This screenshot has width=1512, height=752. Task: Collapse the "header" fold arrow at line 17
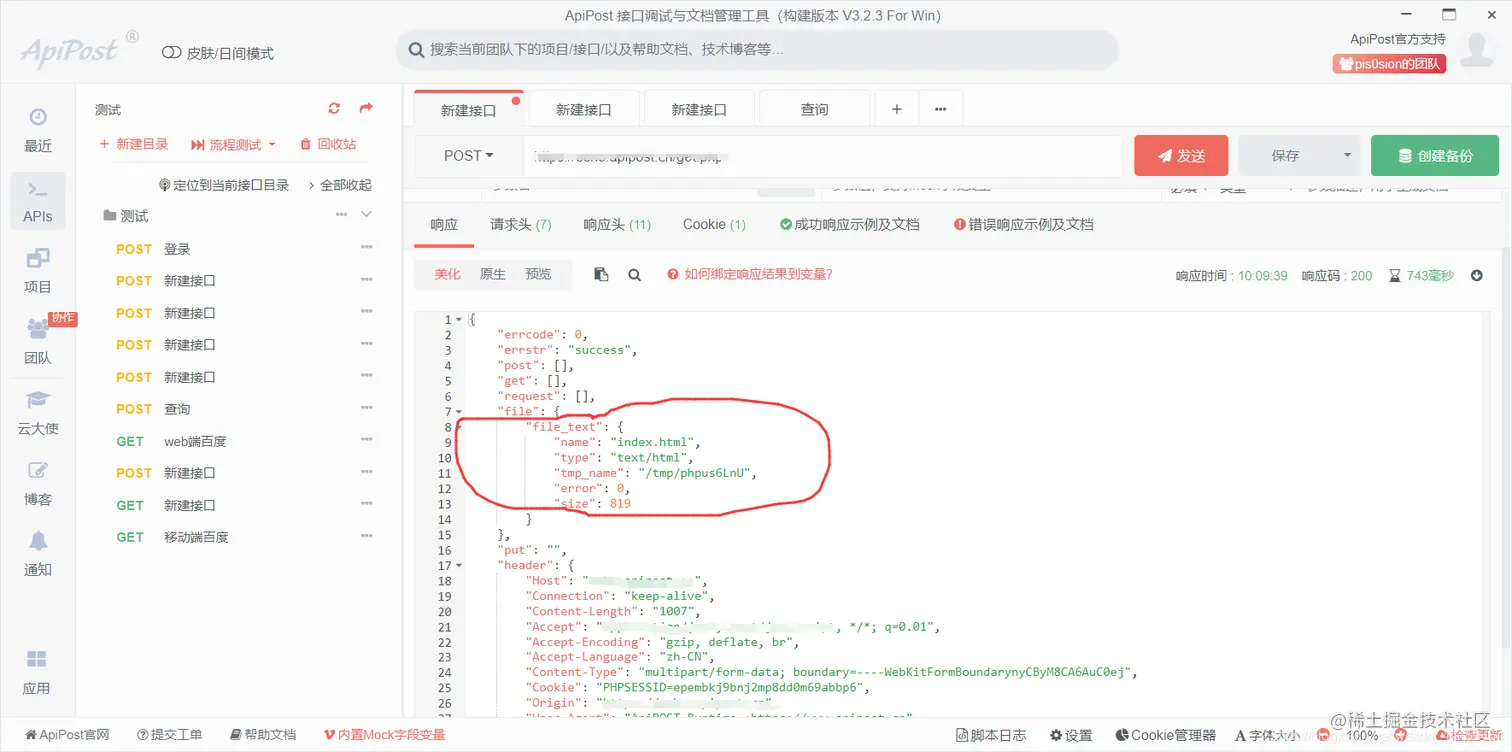coord(459,566)
